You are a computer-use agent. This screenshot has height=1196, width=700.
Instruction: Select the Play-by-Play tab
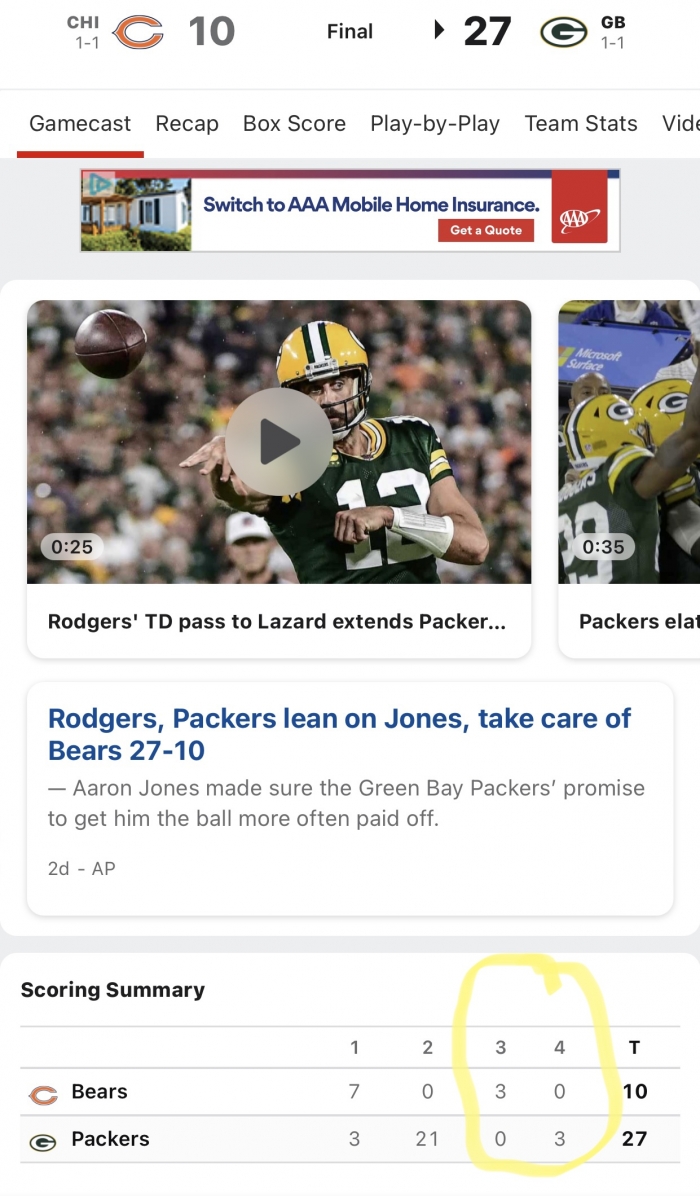click(435, 124)
